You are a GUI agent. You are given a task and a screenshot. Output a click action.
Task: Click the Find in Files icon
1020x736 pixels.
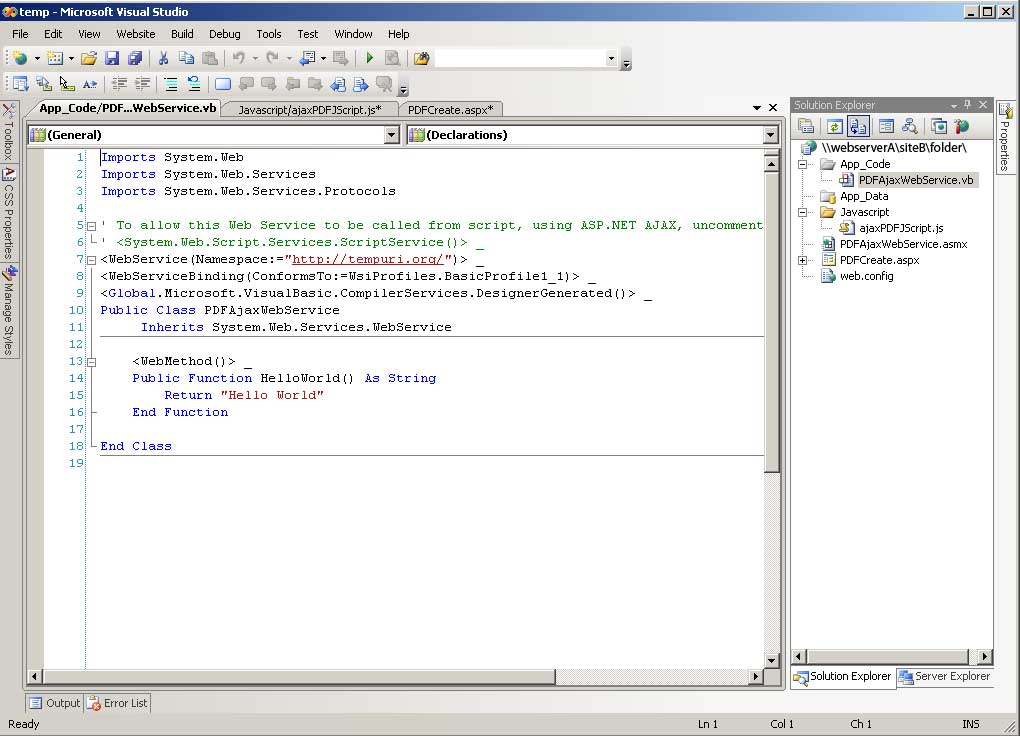pos(422,59)
